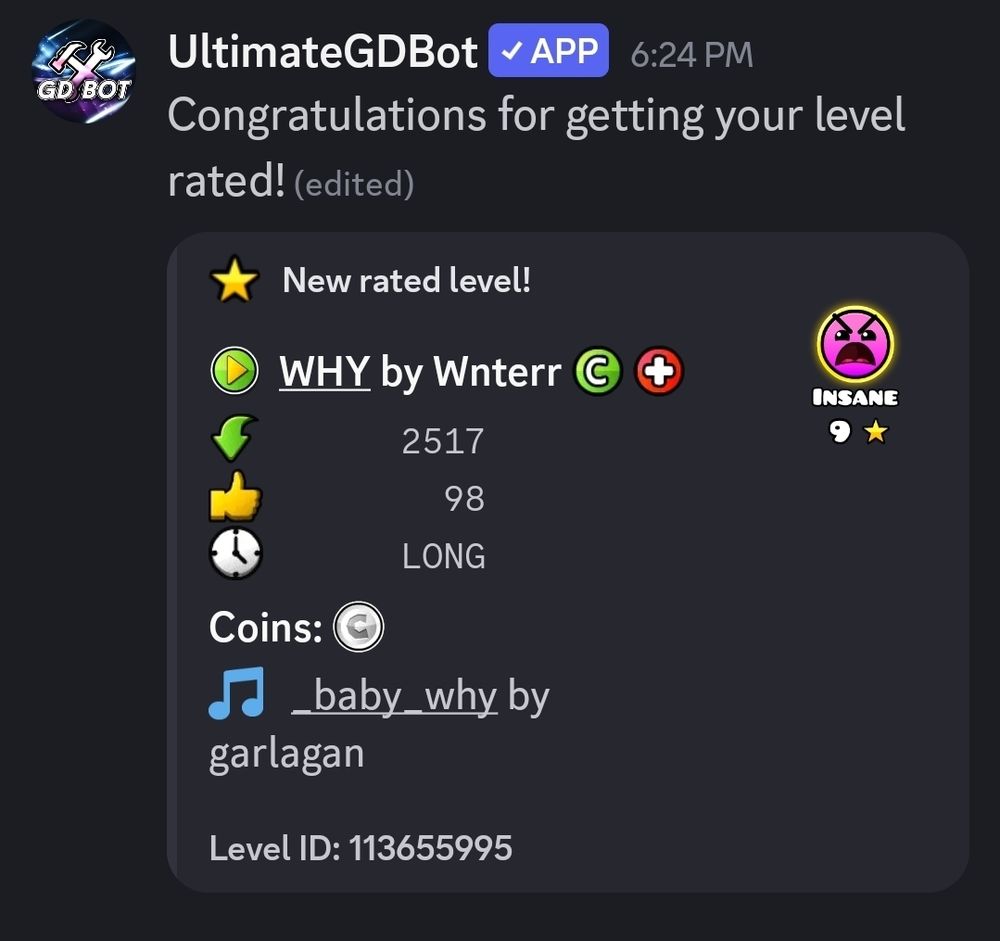This screenshot has width=1000, height=941.
Task: Click the 2517 downloads count
Action: 443,441
